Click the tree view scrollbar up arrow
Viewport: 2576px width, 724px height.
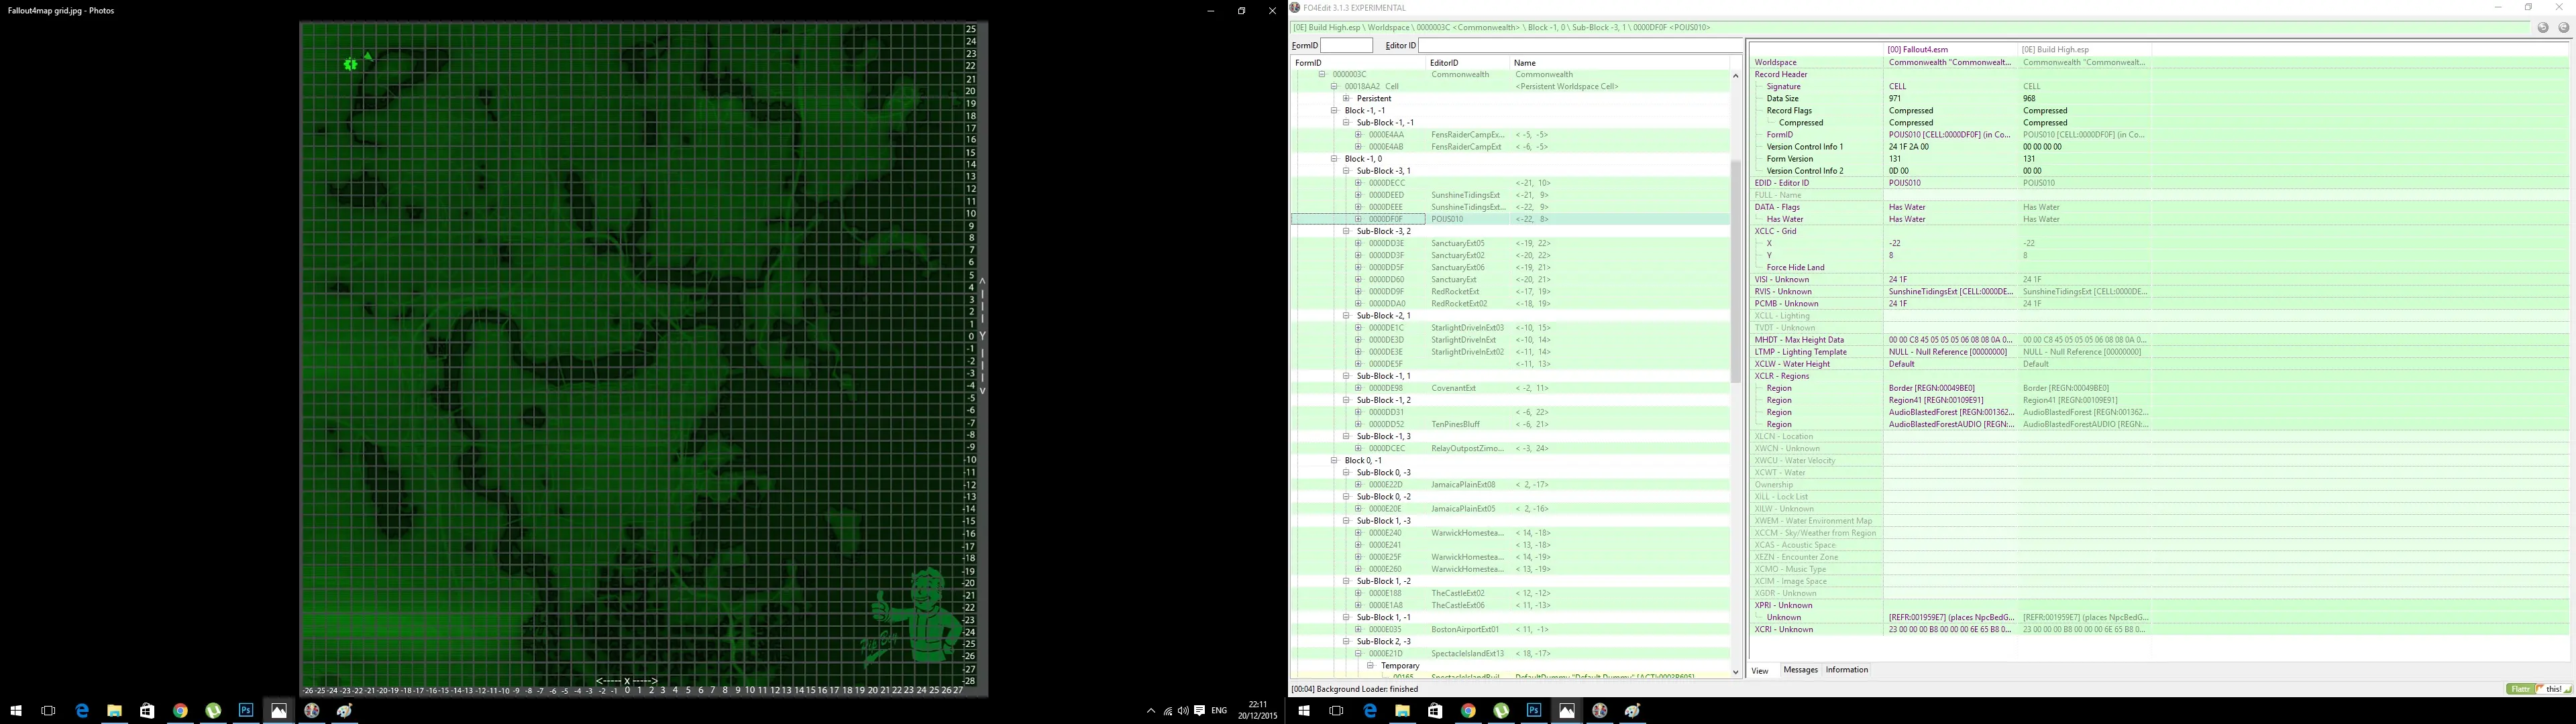pyautogui.click(x=1735, y=76)
